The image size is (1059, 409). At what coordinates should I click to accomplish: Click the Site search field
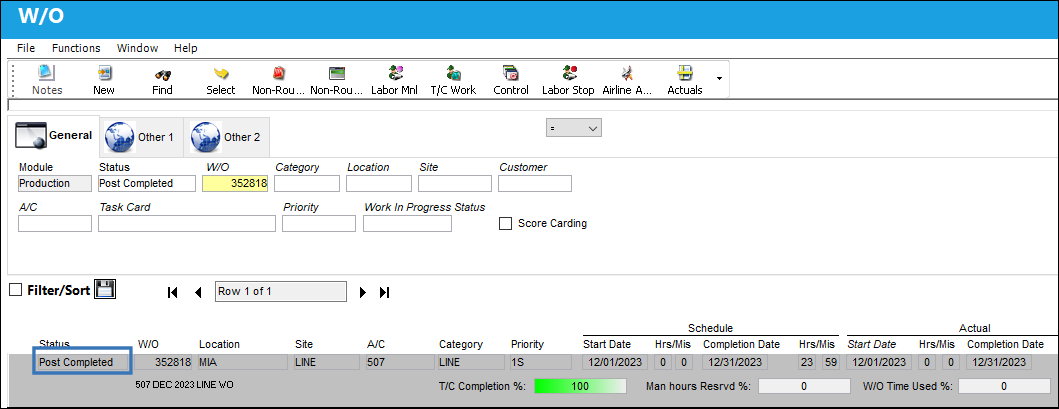click(x=455, y=184)
